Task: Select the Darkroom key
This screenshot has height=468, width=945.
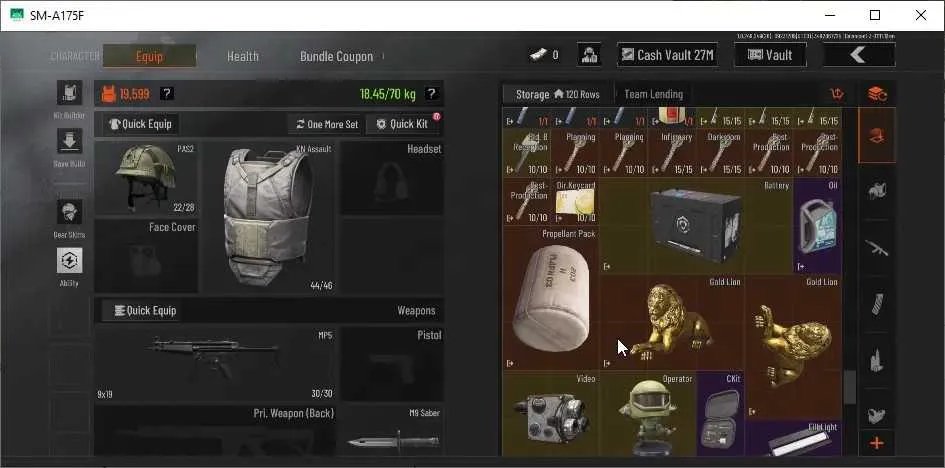Action: click(x=720, y=153)
